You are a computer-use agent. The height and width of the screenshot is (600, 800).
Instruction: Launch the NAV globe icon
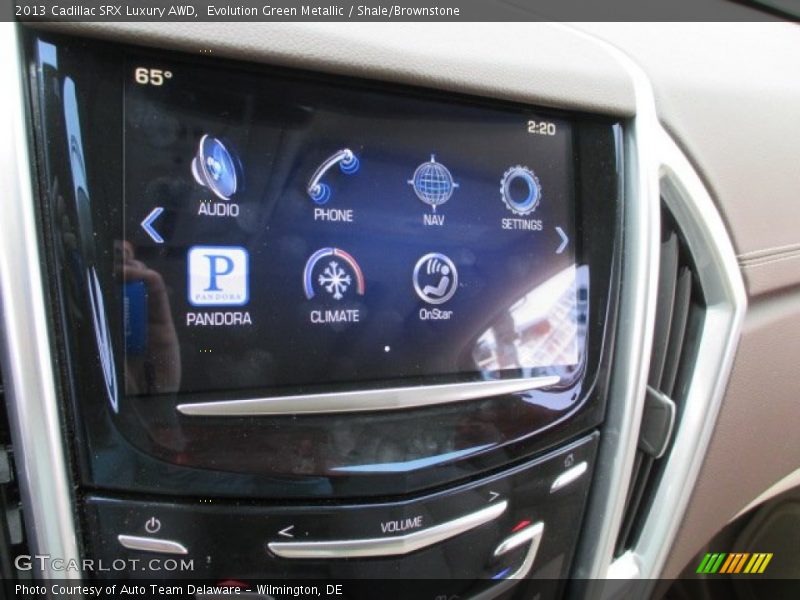tap(433, 183)
